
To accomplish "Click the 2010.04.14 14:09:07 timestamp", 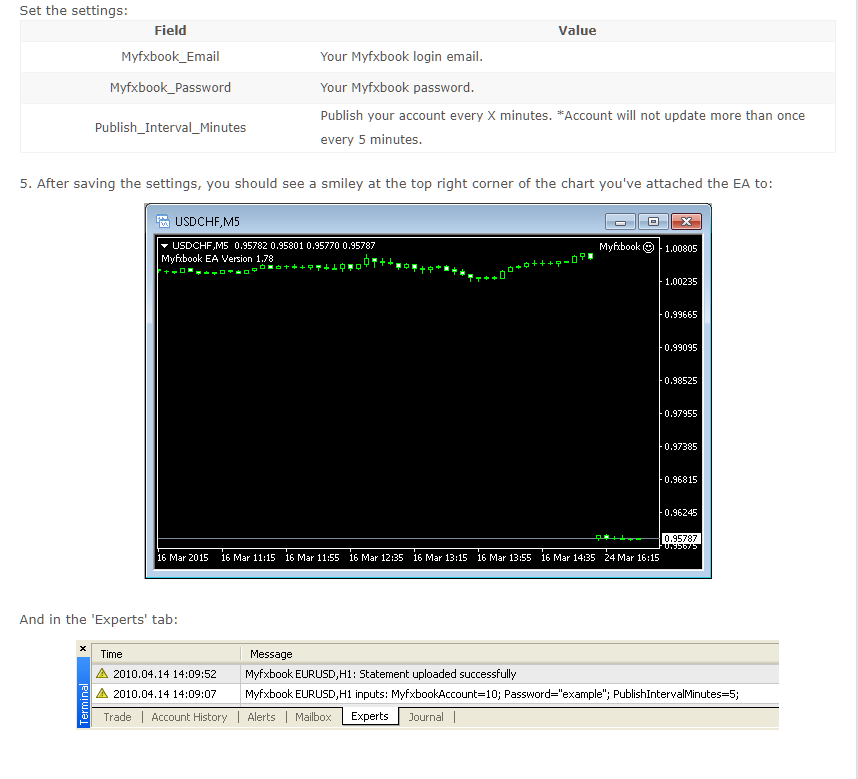I will point(165,694).
